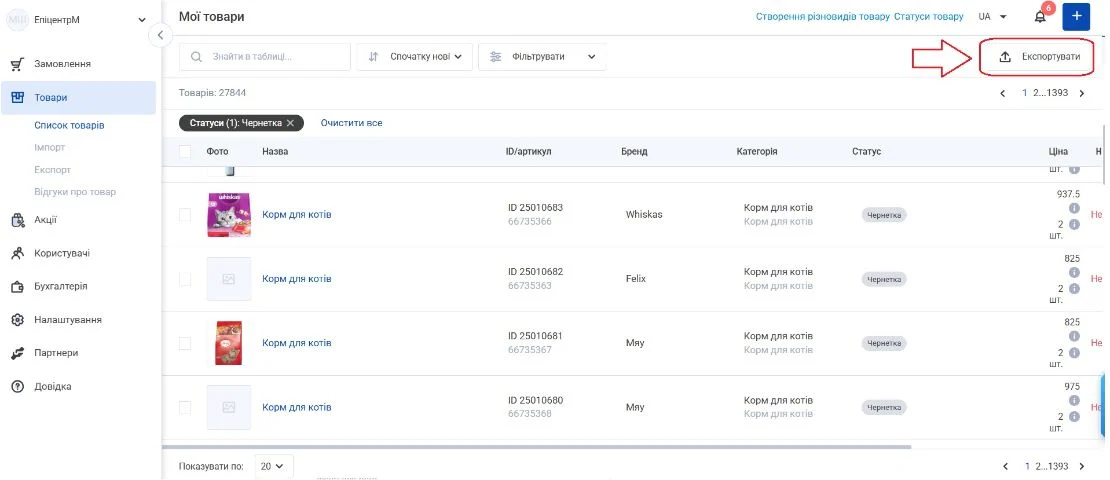Change rows per page dropdown 20
Viewport: 1110px width, 480px height.
point(273,466)
